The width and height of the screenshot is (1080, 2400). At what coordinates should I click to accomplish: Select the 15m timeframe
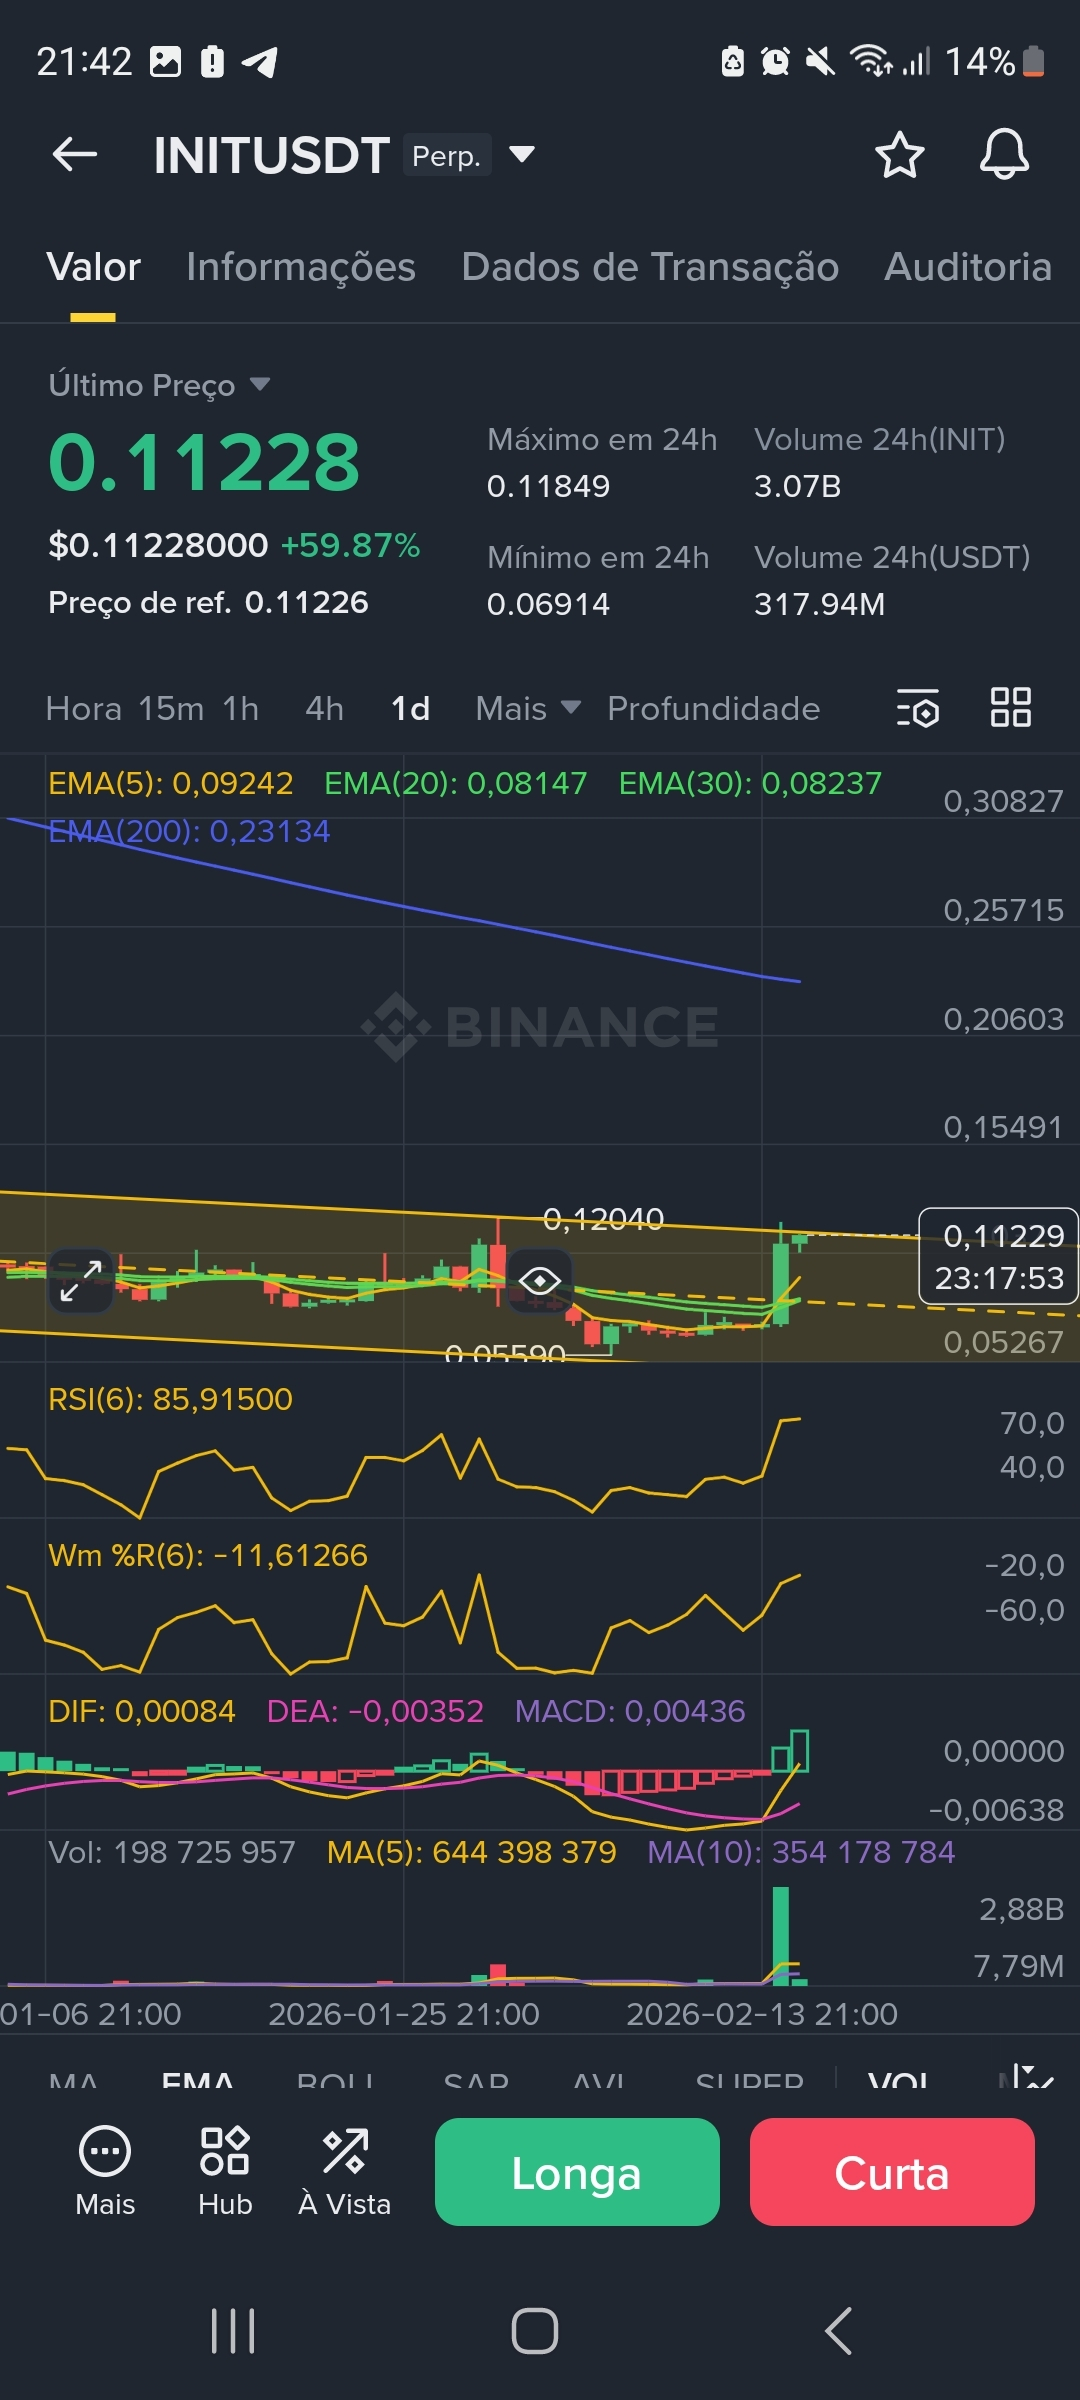coord(171,708)
